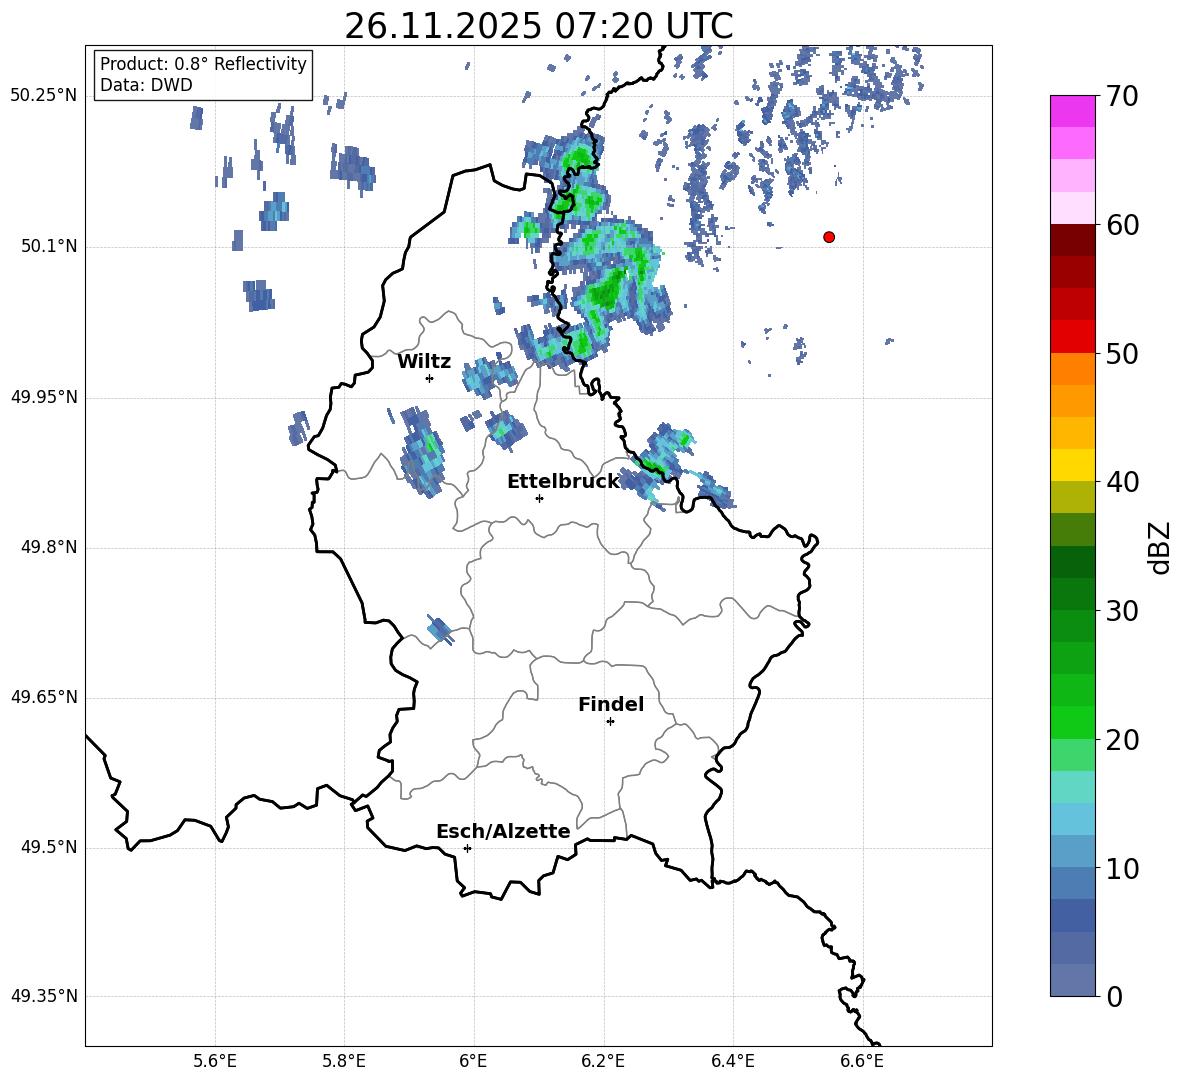Click 'Product: 0.8° Reflectivity' text
The width and height of the screenshot is (1184, 1081).
(203, 63)
